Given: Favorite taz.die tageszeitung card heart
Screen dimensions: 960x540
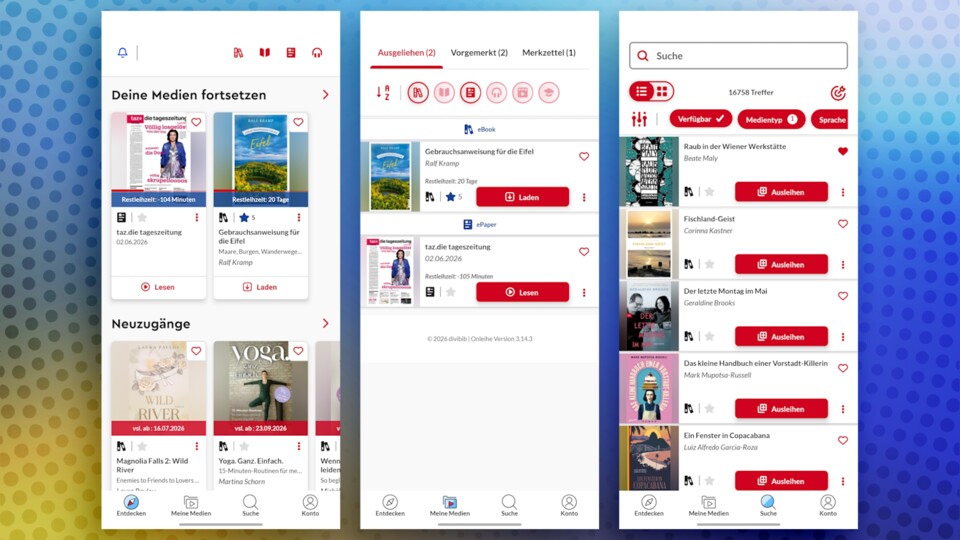Looking at the screenshot, I should coord(196,122).
